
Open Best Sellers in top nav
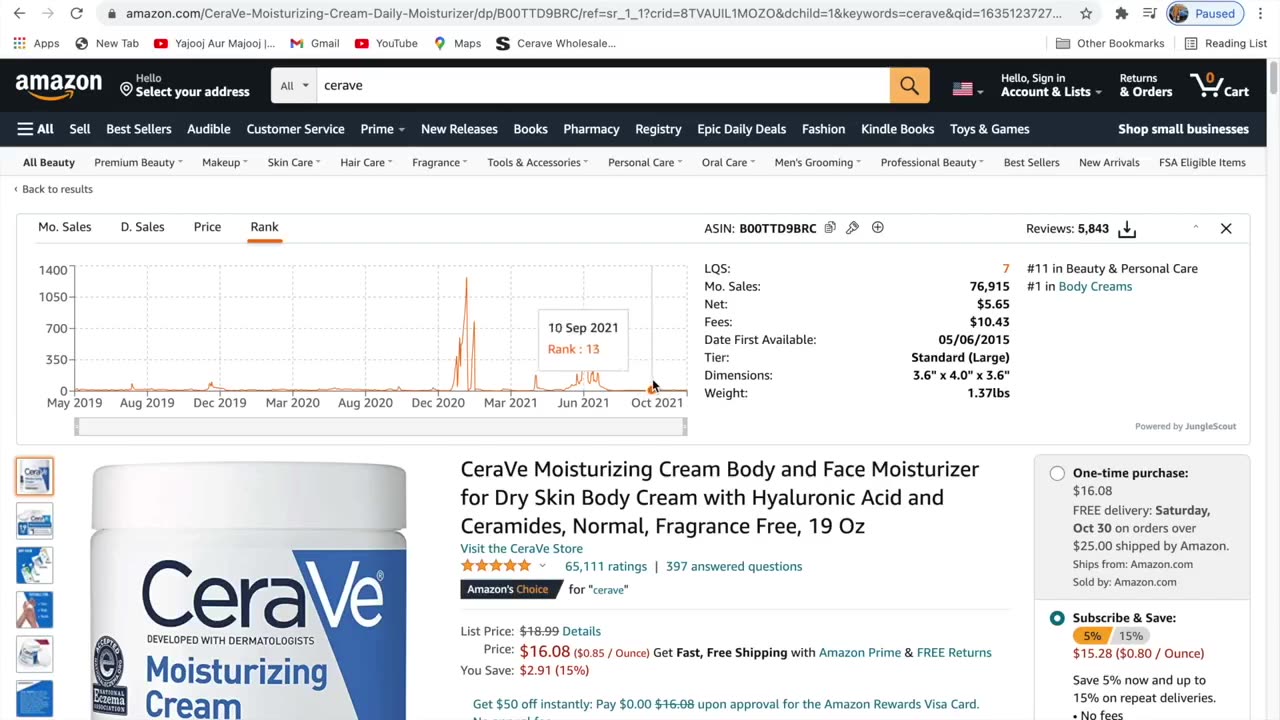(139, 129)
